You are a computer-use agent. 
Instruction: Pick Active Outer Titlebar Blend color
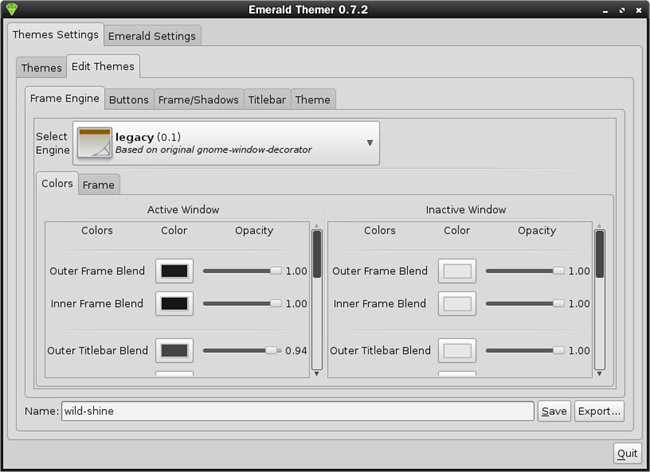pyautogui.click(x=174, y=351)
